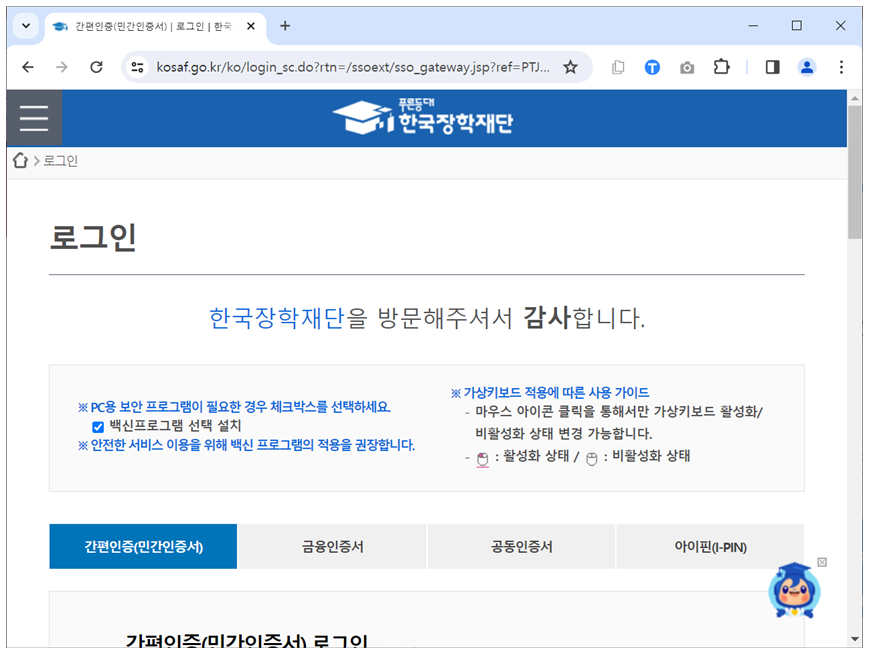The image size is (869, 654).
Task: Click the page vertical scrollbar thumb
Action: [855, 172]
